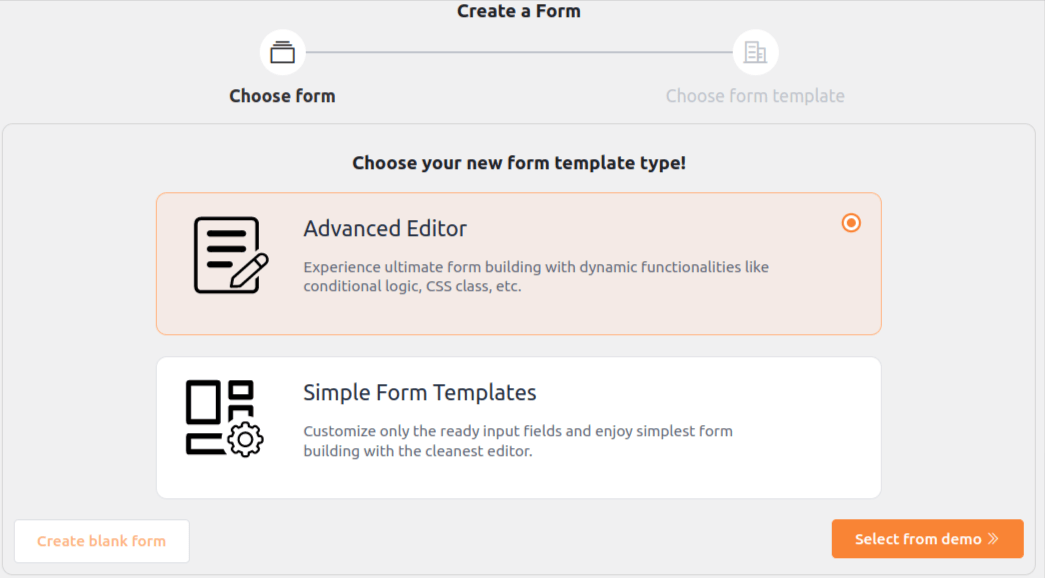
Task: Select the Advanced Editor radio button
Action: (x=851, y=223)
